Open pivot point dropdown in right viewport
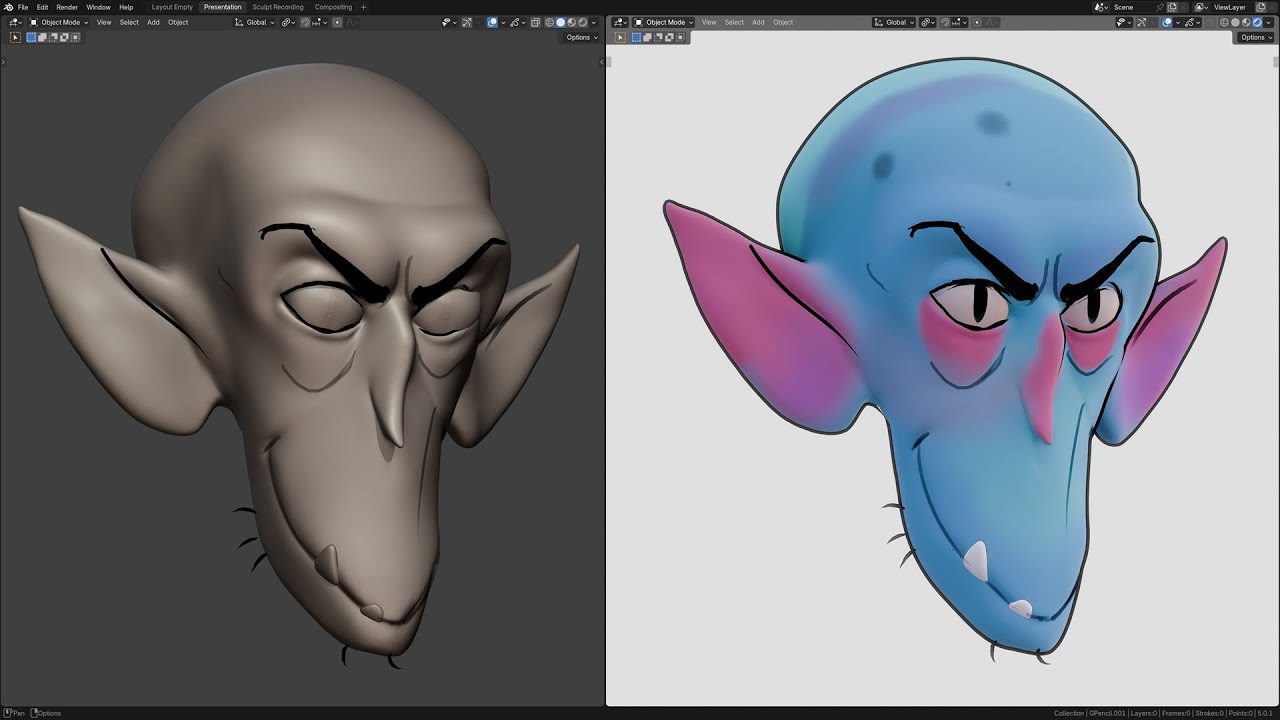 (928, 22)
